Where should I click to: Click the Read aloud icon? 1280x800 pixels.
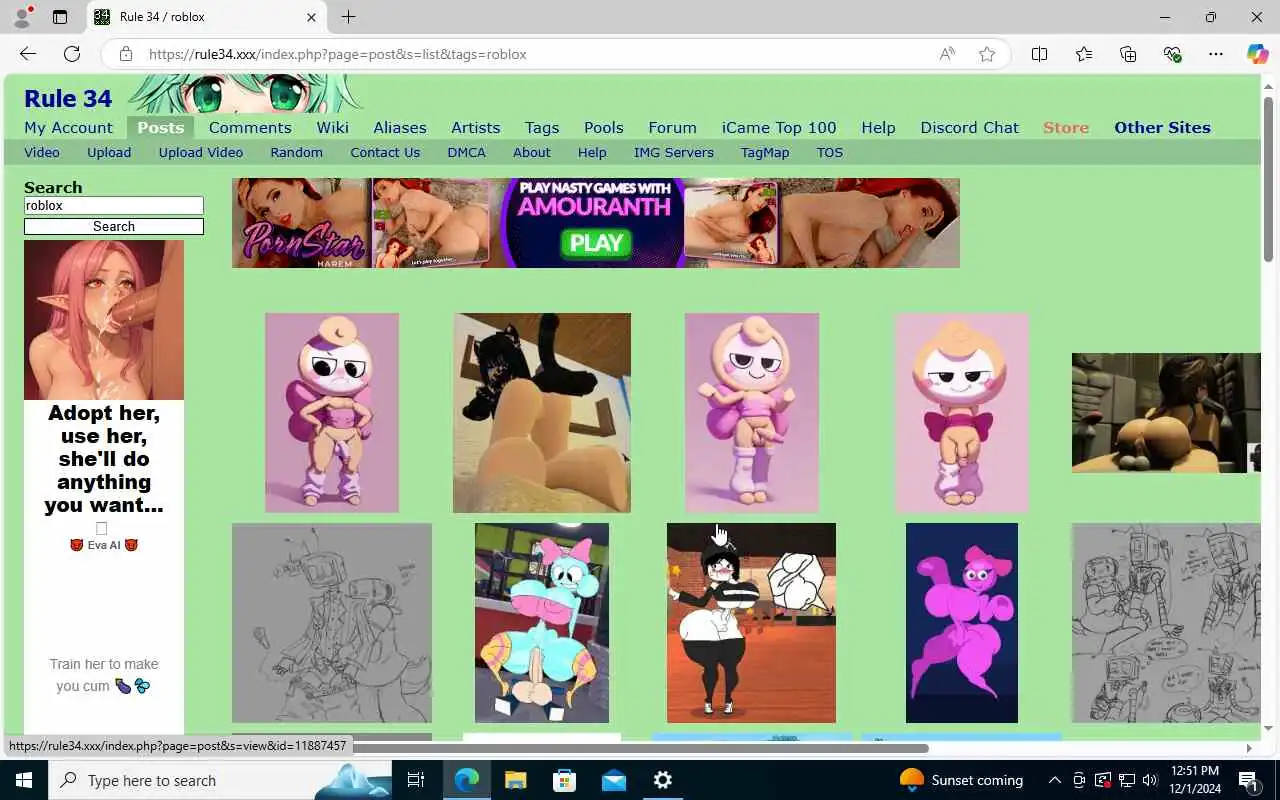pyautogui.click(x=947, y=54)
